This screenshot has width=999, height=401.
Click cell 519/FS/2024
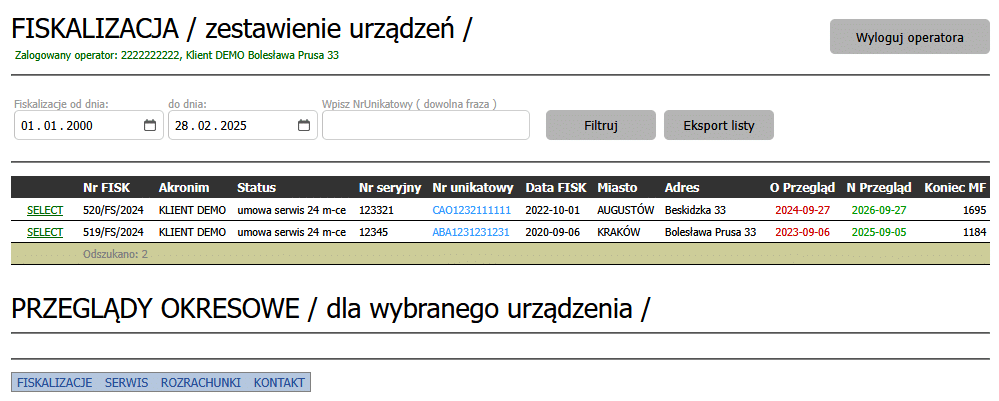[x=113, y=232]
